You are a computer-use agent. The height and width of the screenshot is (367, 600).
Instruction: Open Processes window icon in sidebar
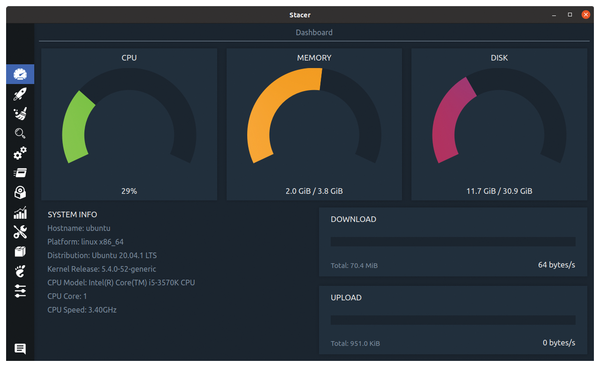(20, 173)
